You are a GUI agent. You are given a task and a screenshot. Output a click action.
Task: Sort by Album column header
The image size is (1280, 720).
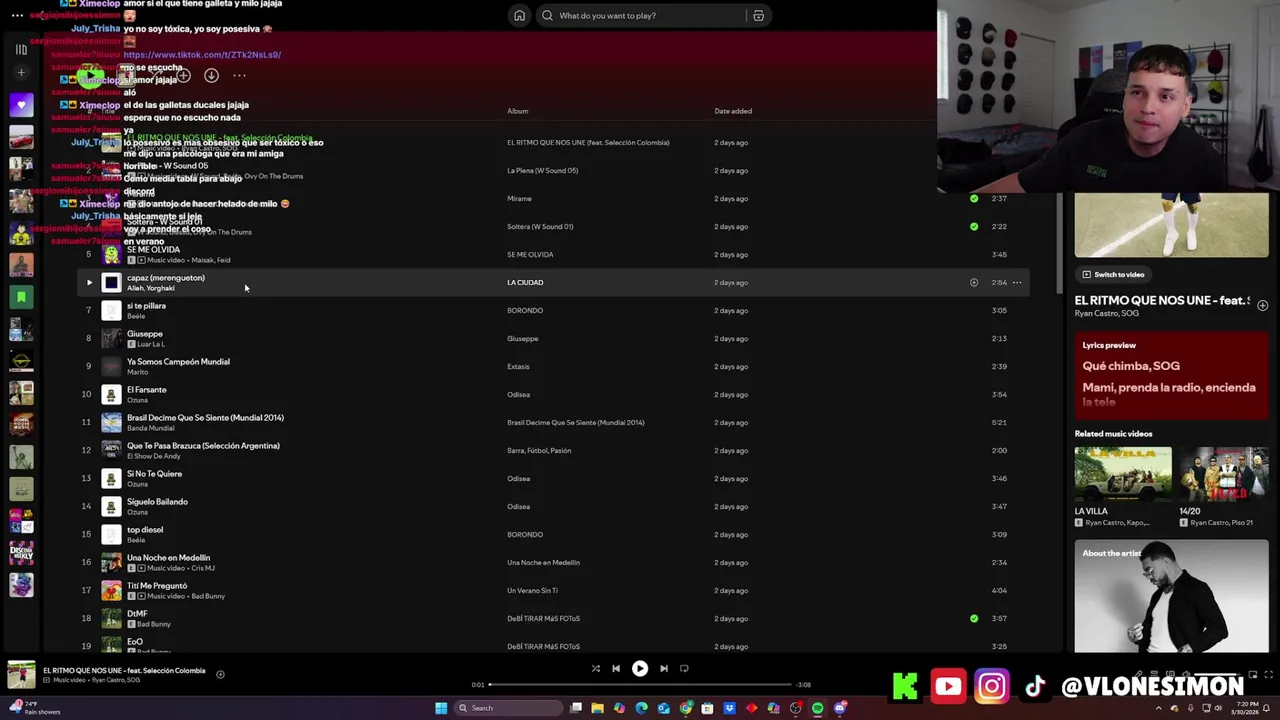[x=517, y=111]
